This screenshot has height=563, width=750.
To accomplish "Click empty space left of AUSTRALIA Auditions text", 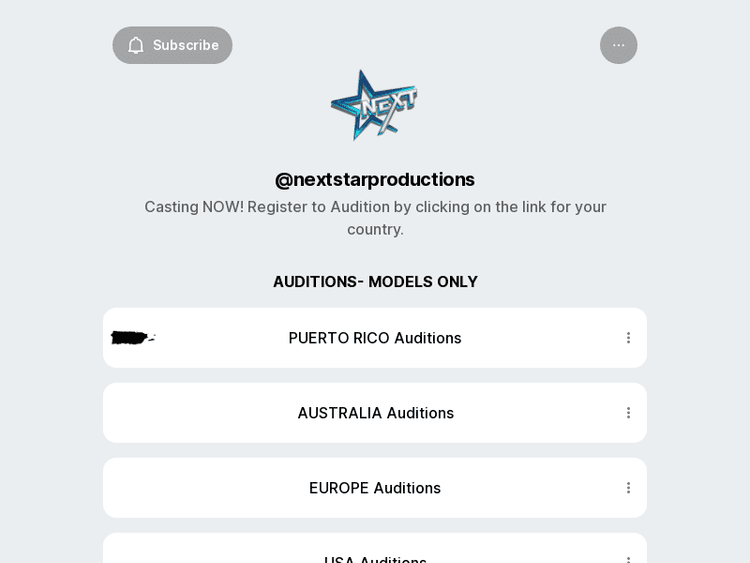I will click(200, 413).
